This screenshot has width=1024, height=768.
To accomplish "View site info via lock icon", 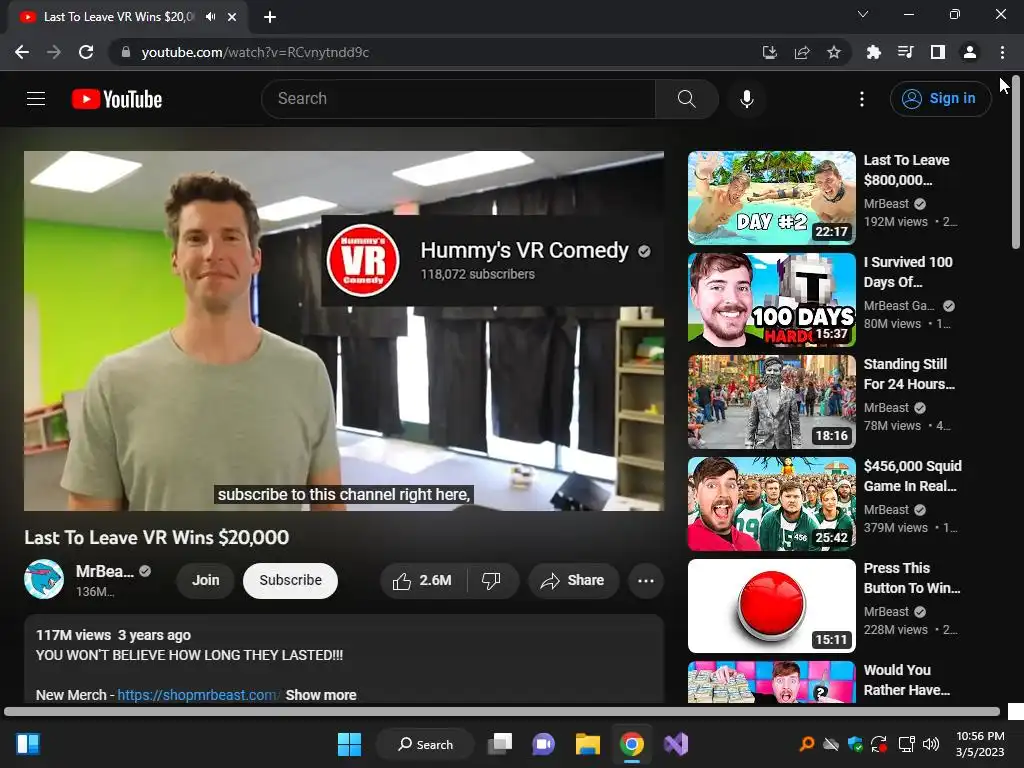I will [x=126, y=52].
